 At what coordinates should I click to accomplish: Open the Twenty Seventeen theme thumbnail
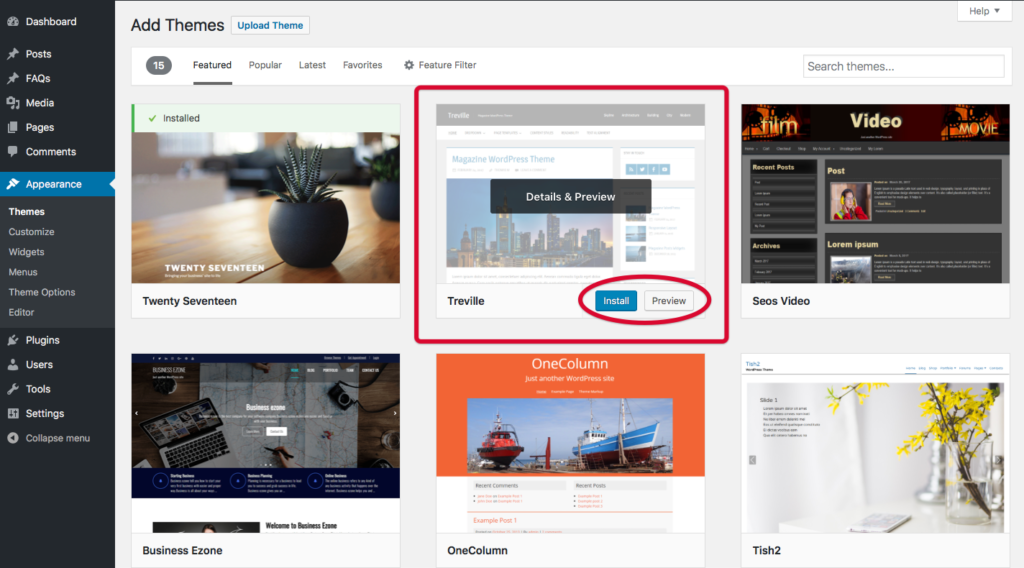pos(266,208)
